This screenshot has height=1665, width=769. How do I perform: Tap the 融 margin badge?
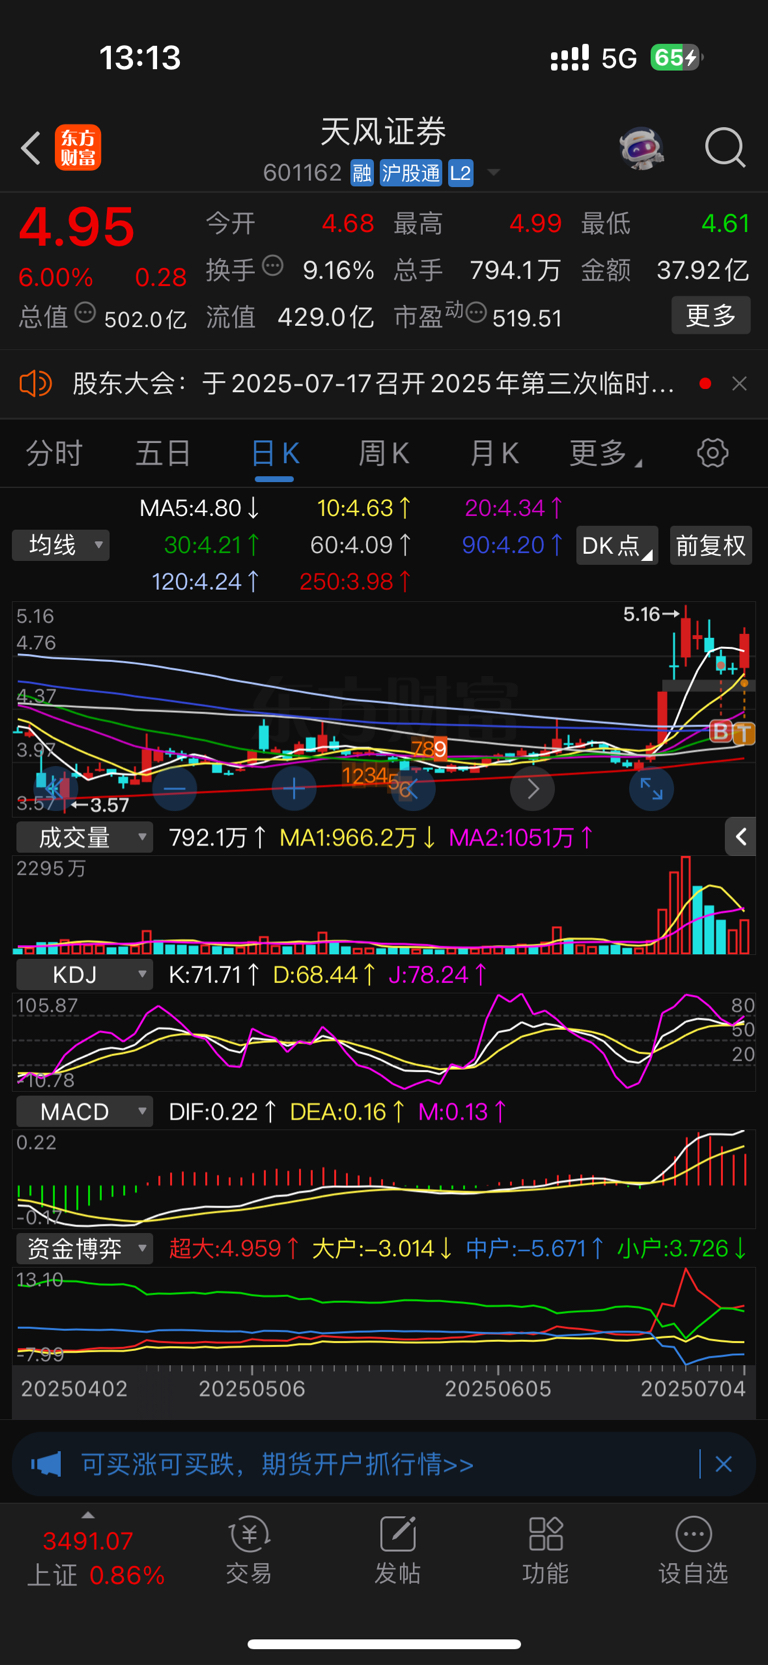click(x=362, y=173)
